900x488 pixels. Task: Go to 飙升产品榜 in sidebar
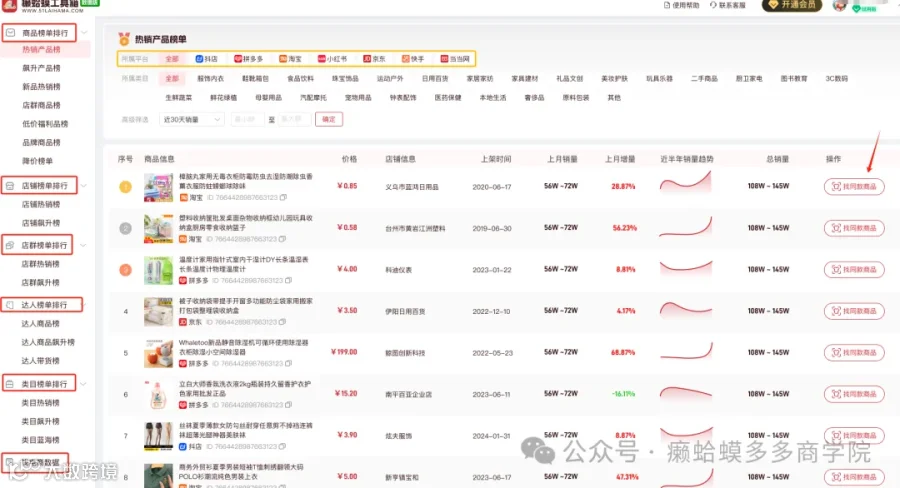point(41,68)
